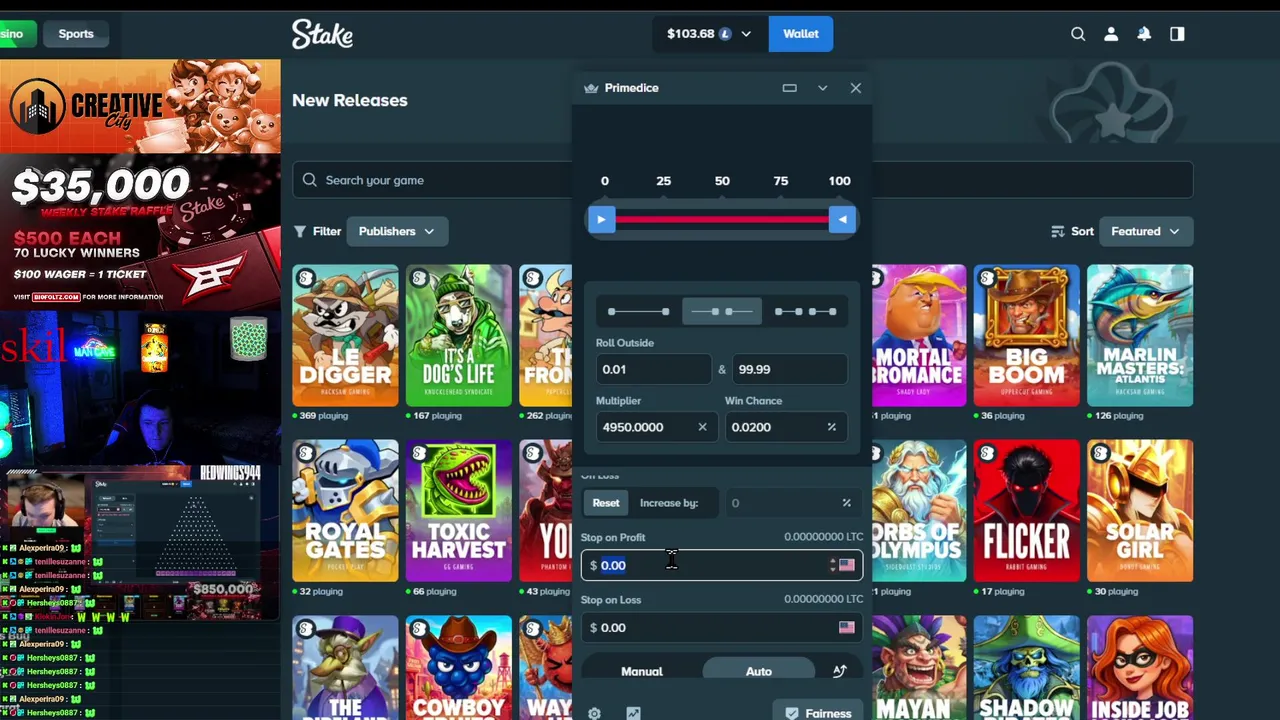Click the $35,000 weekly raffle banner

[140, 232]
